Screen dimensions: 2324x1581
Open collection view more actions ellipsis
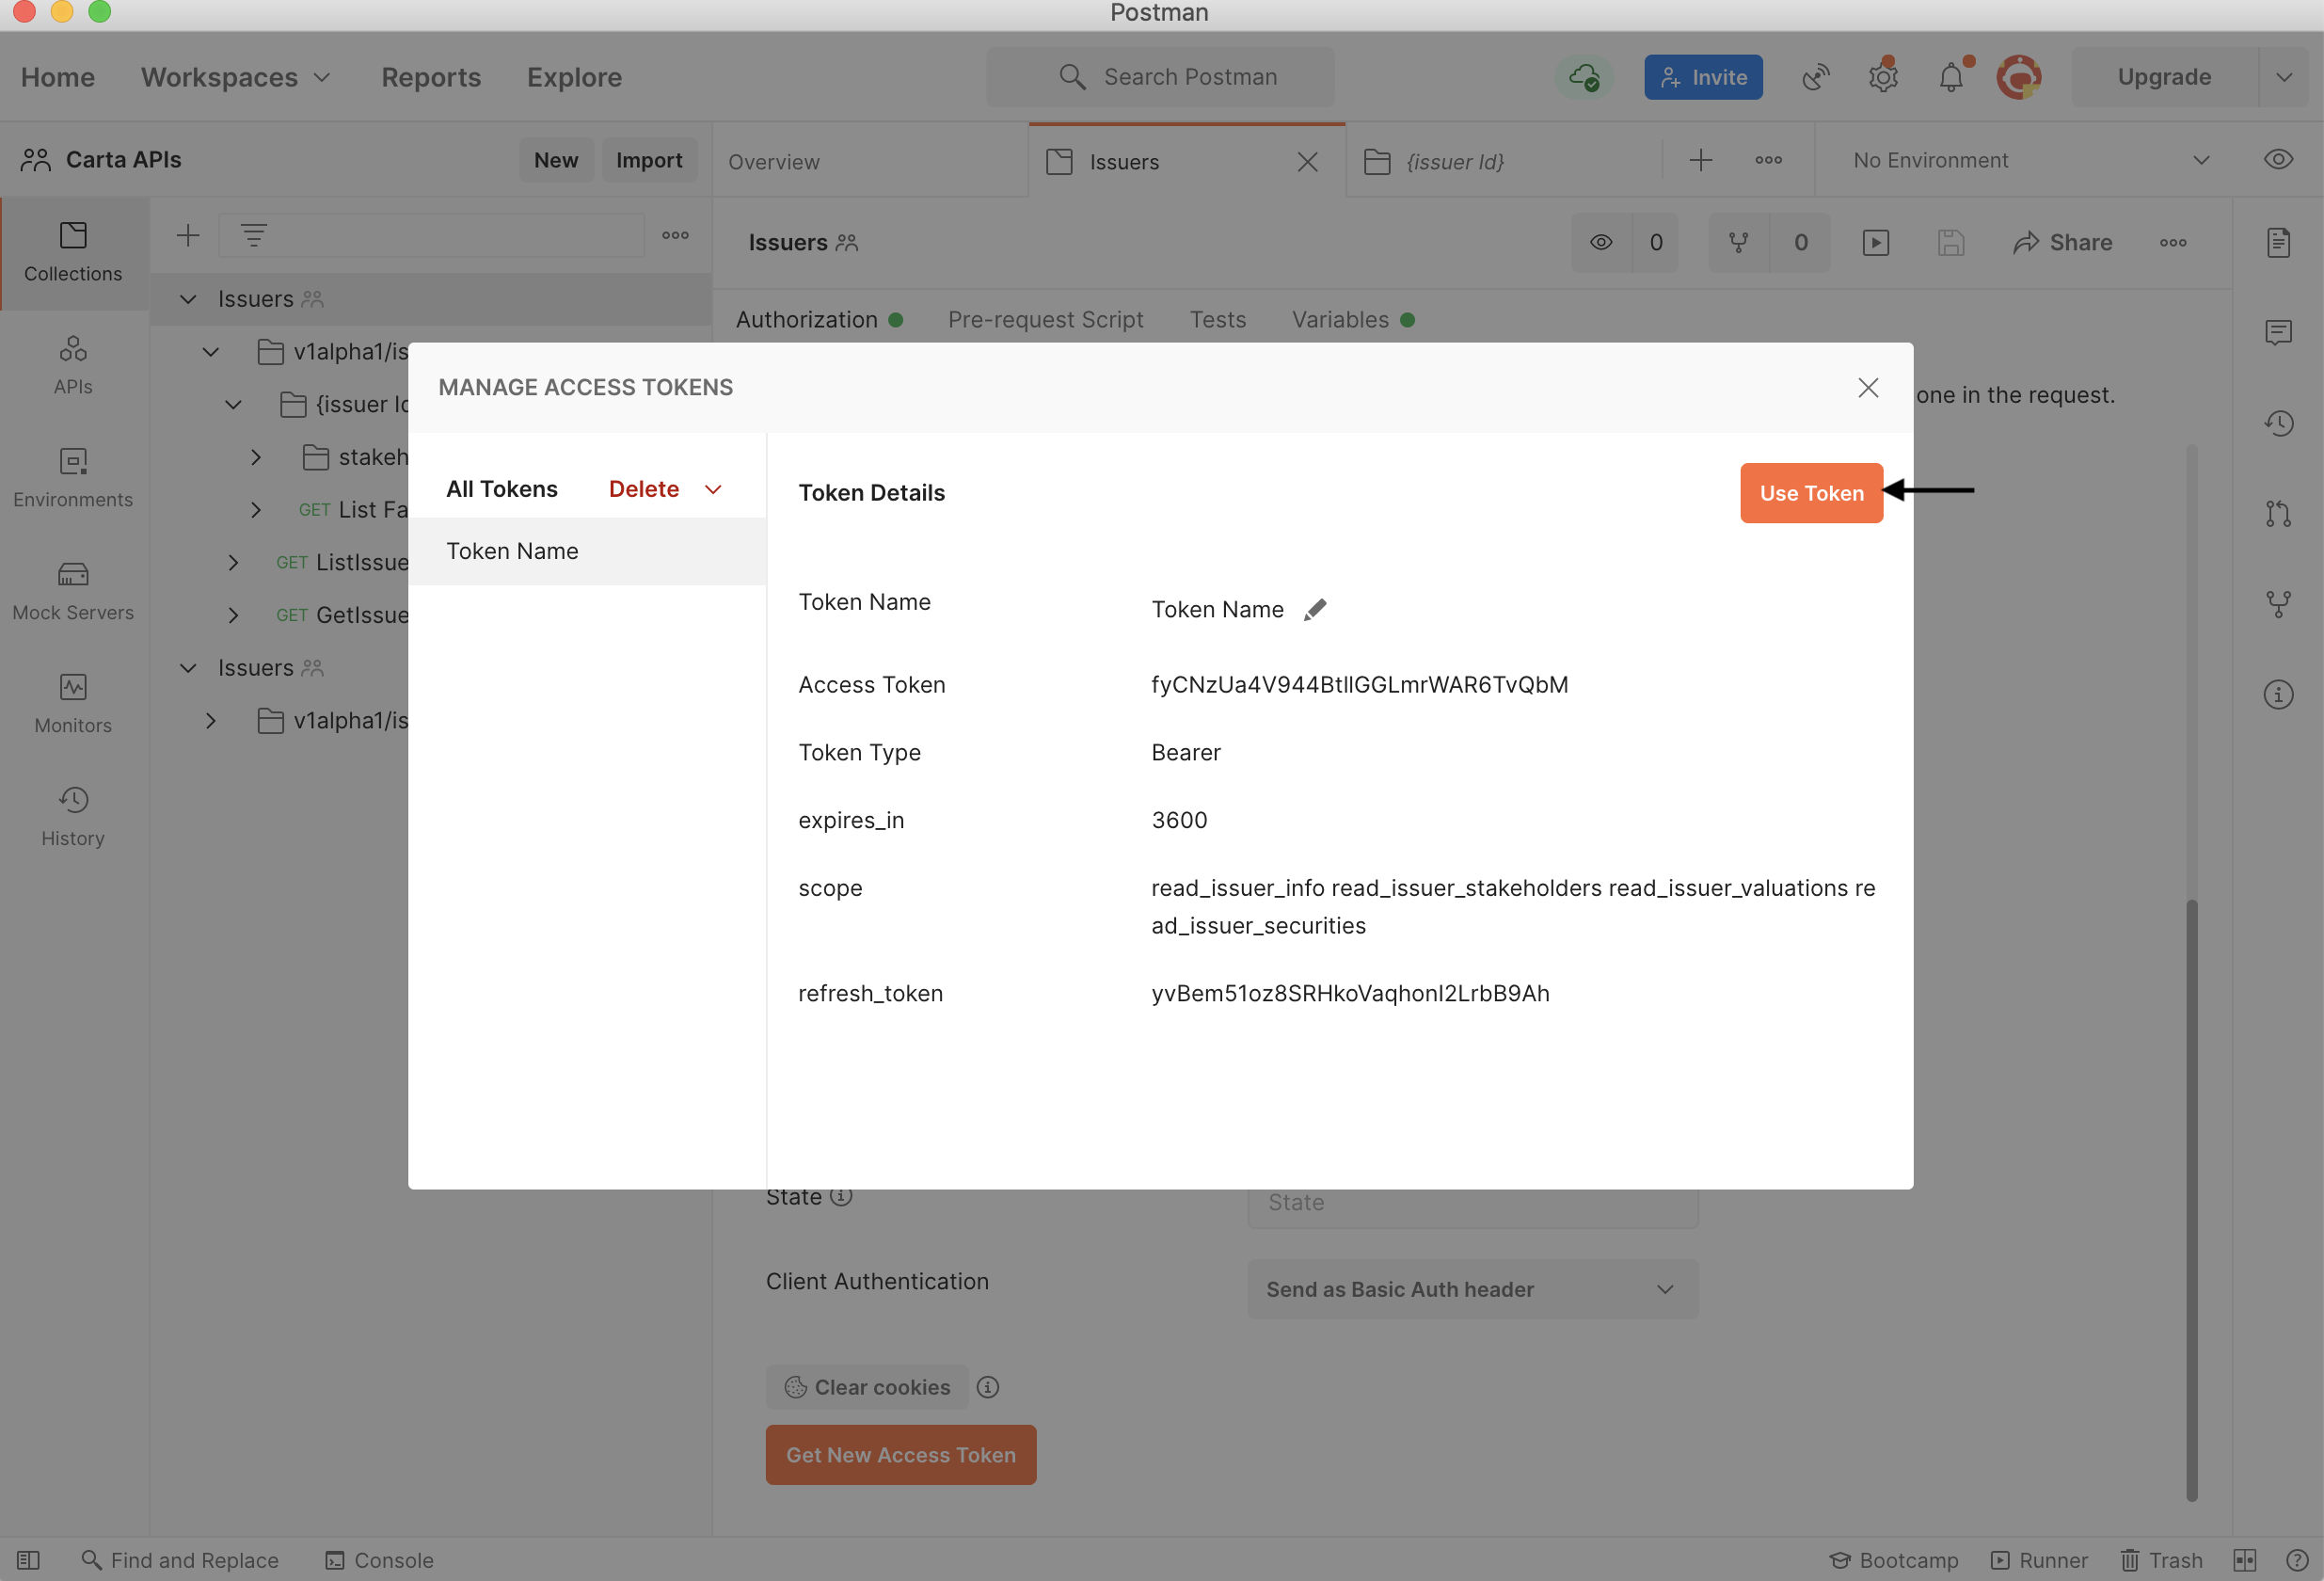coord(2172,242)
